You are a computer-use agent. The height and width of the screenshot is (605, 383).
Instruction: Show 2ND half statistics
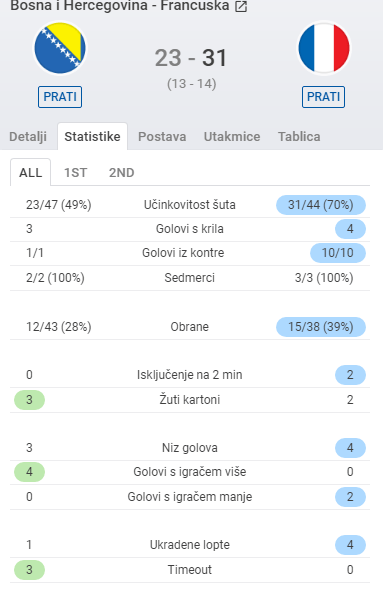click(x=121, y=172)
